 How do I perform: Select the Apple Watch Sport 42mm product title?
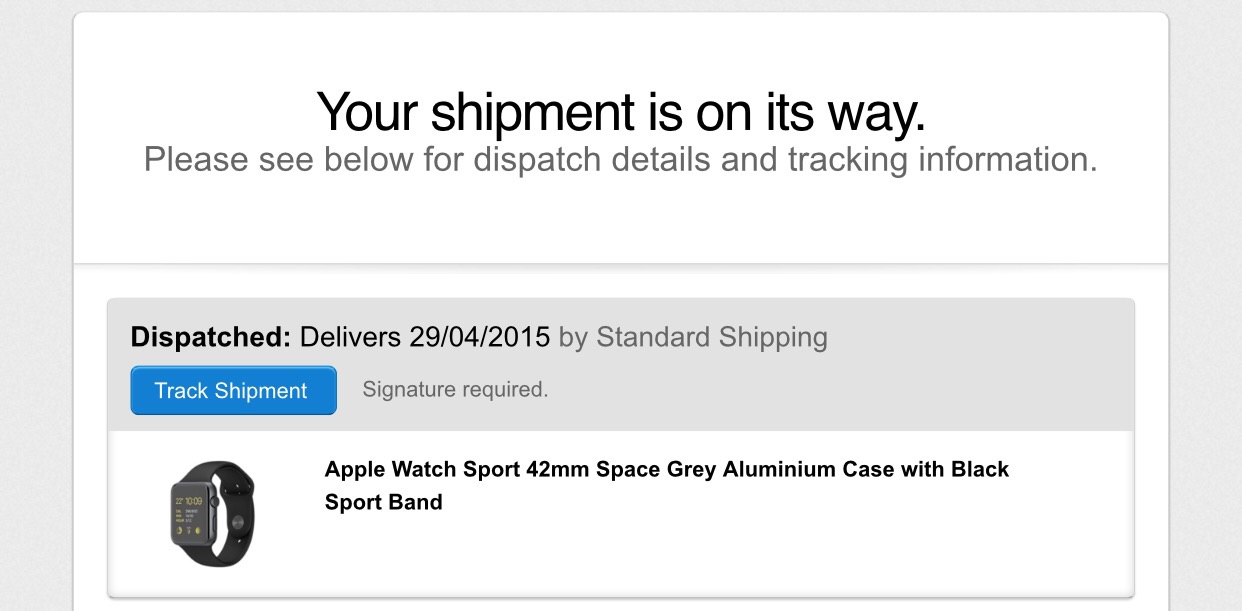tap(667, 486)
